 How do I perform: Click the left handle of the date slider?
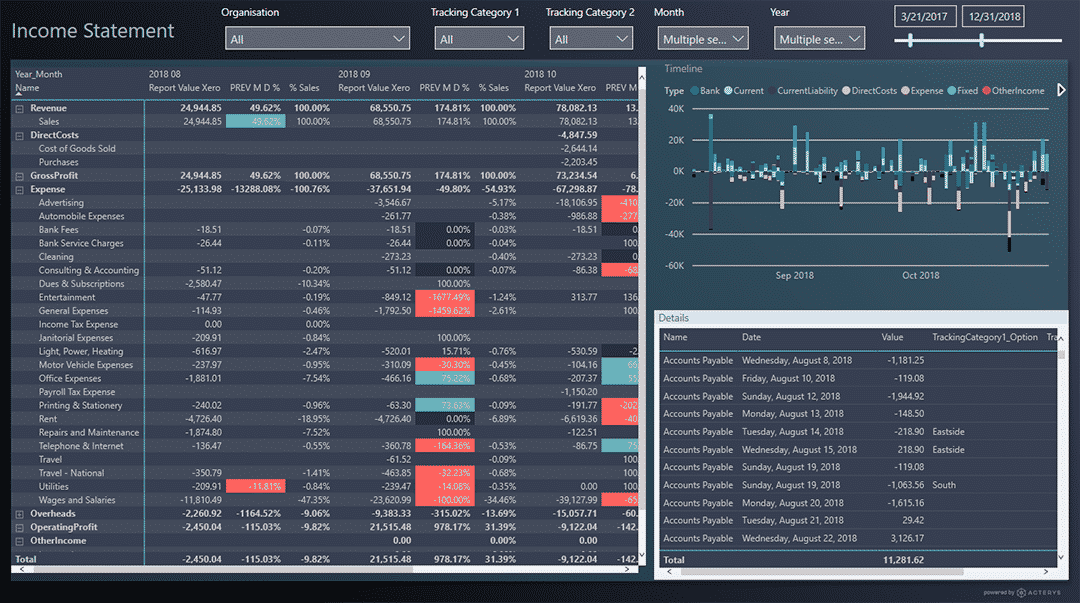(x=909, y=40)
